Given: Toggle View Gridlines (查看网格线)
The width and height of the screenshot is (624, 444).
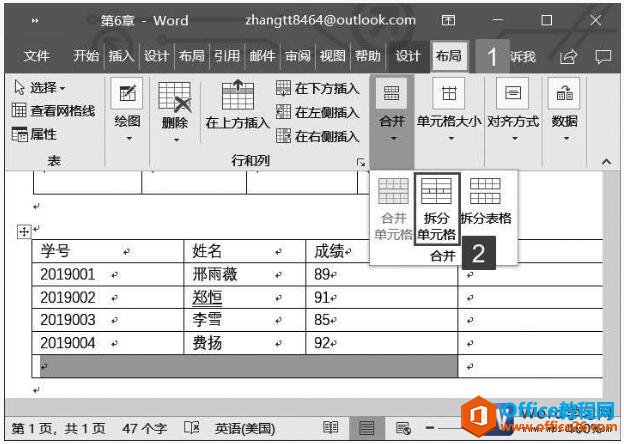Looking at the screenshot, I should pyautogui.click(x=53, y=111).
